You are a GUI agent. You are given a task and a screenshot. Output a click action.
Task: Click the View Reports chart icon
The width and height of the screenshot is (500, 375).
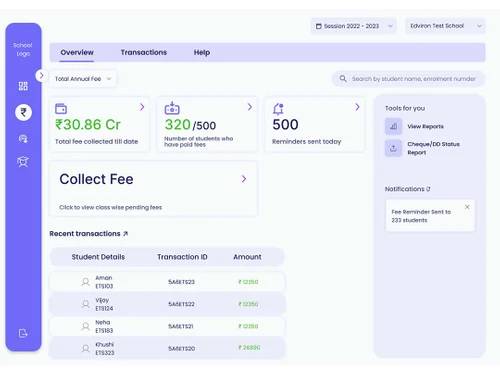click(x=393, y=126)
